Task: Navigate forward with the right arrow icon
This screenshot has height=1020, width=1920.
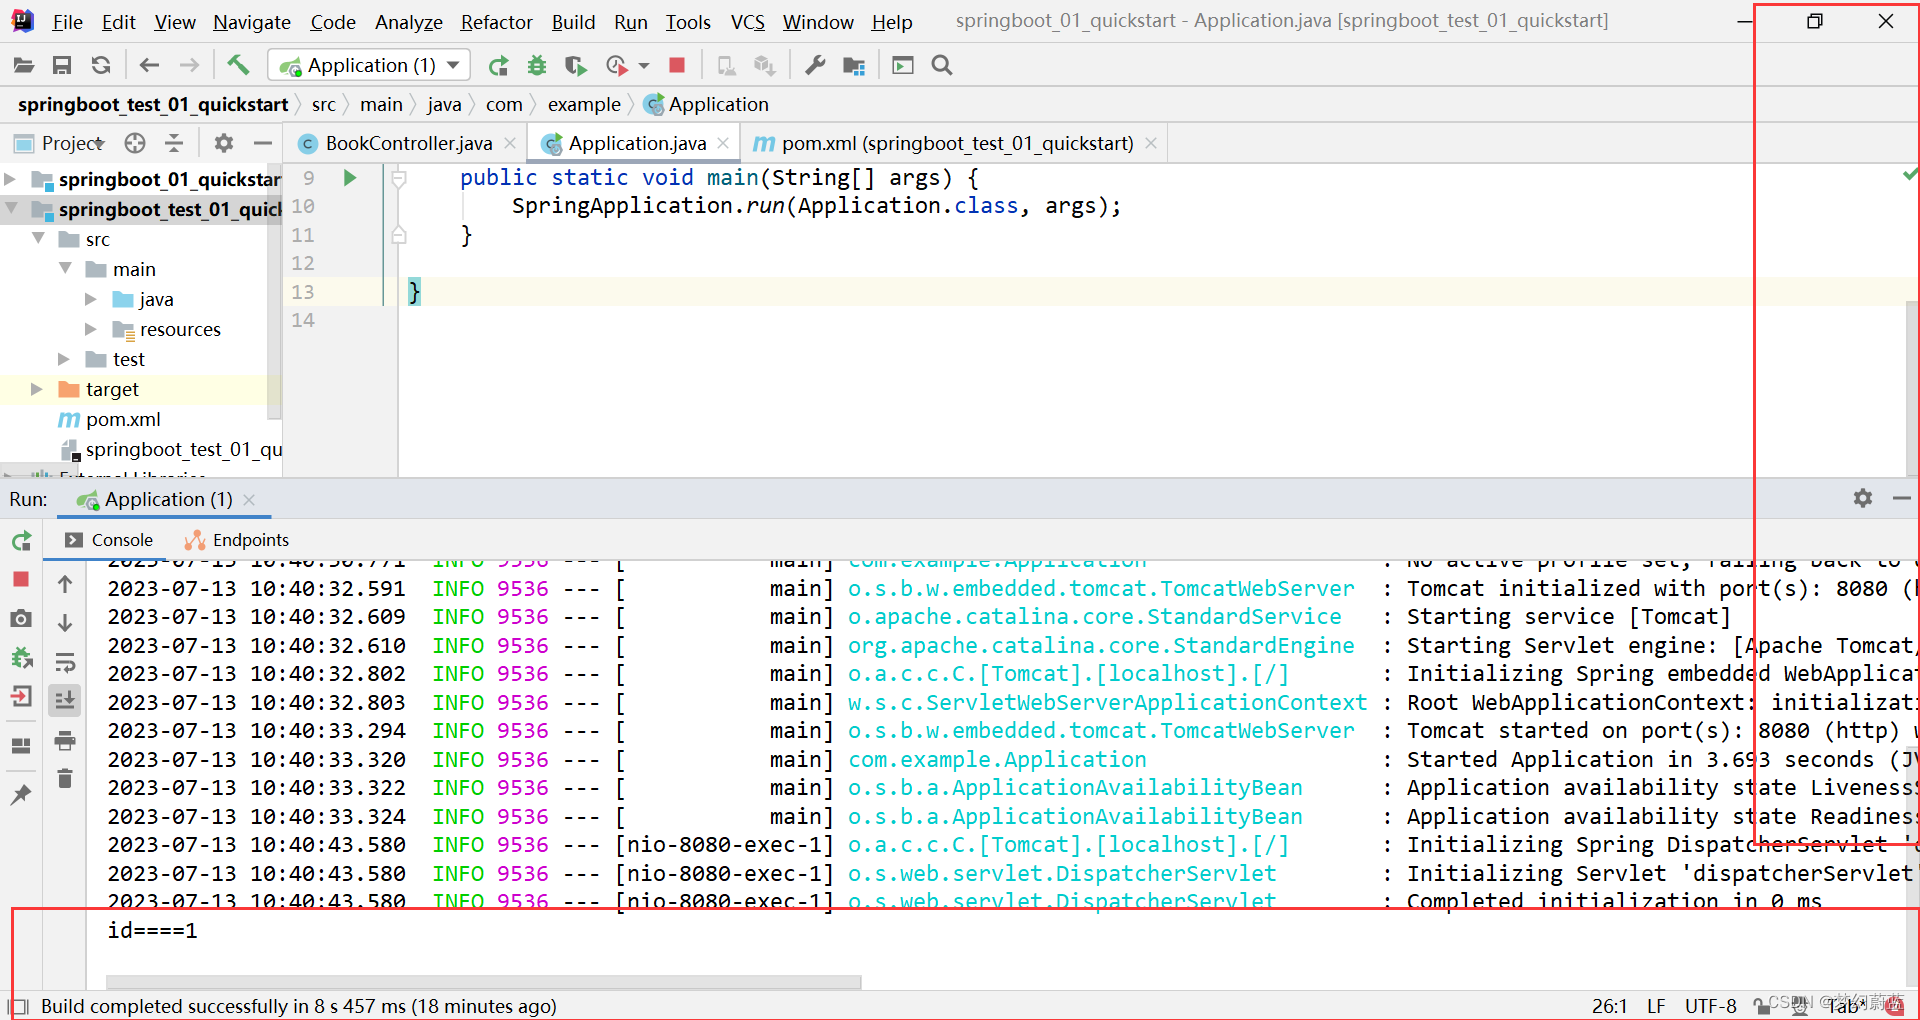Action: (x=189, y=65)
